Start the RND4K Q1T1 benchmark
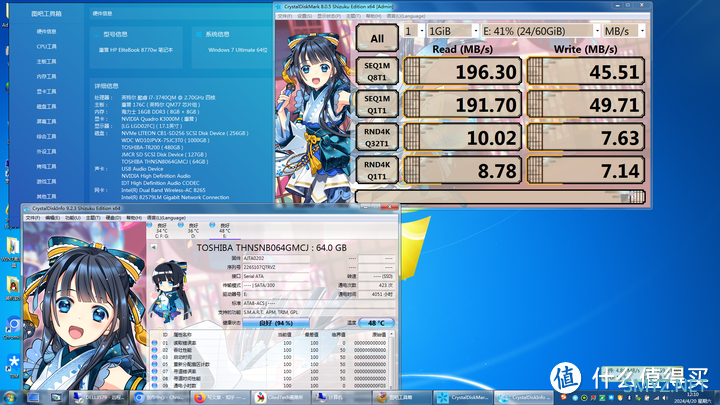Viewport: 720px width, 405px height. [377, 170]
